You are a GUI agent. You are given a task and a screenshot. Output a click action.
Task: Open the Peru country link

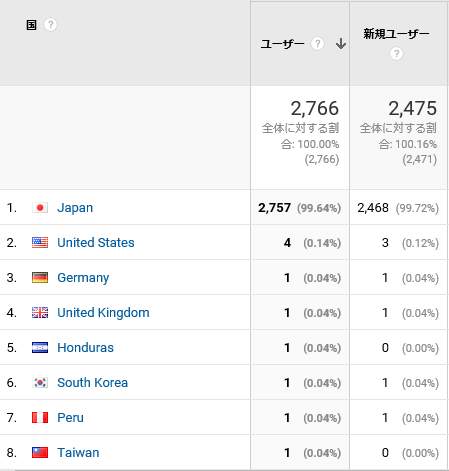tap(70, 418)
